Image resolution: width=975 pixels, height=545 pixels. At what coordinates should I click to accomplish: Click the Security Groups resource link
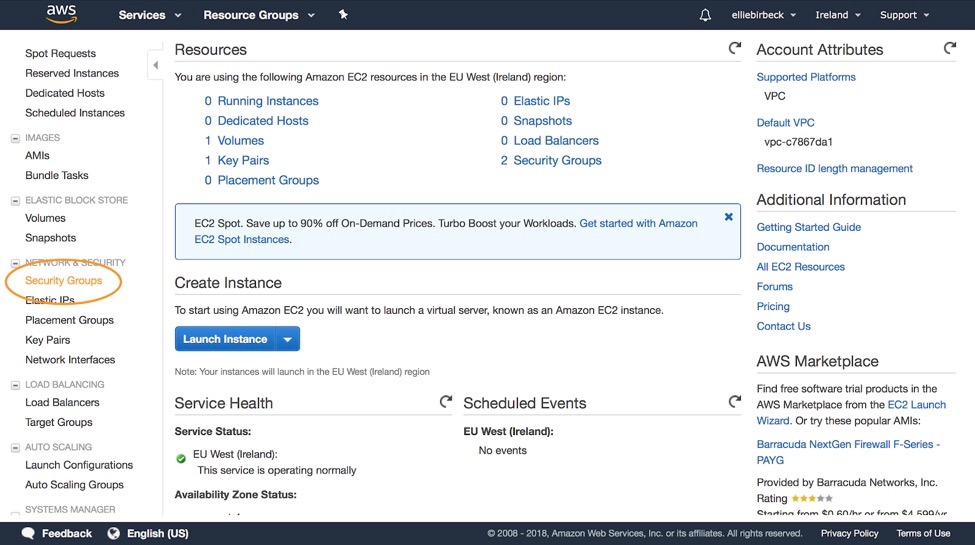557,161
